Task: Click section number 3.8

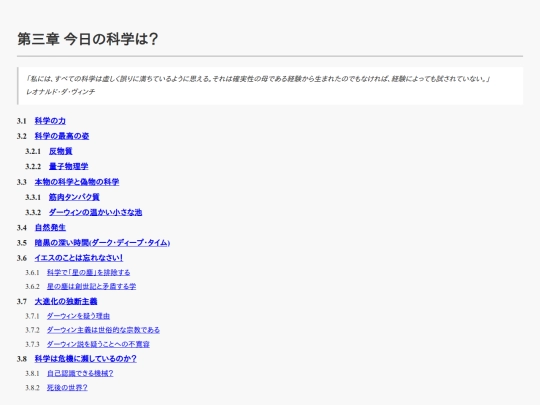Action: [22, 359]
